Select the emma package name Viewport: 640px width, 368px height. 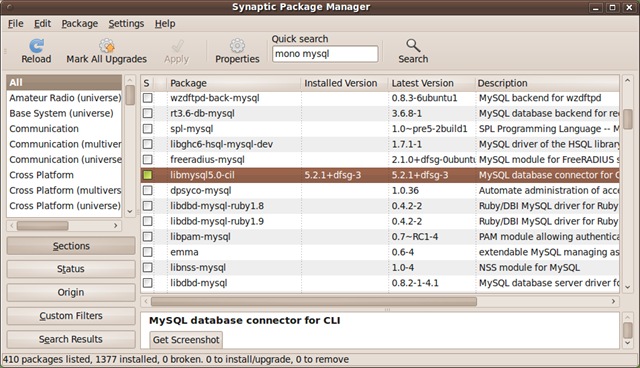[184, 252]
